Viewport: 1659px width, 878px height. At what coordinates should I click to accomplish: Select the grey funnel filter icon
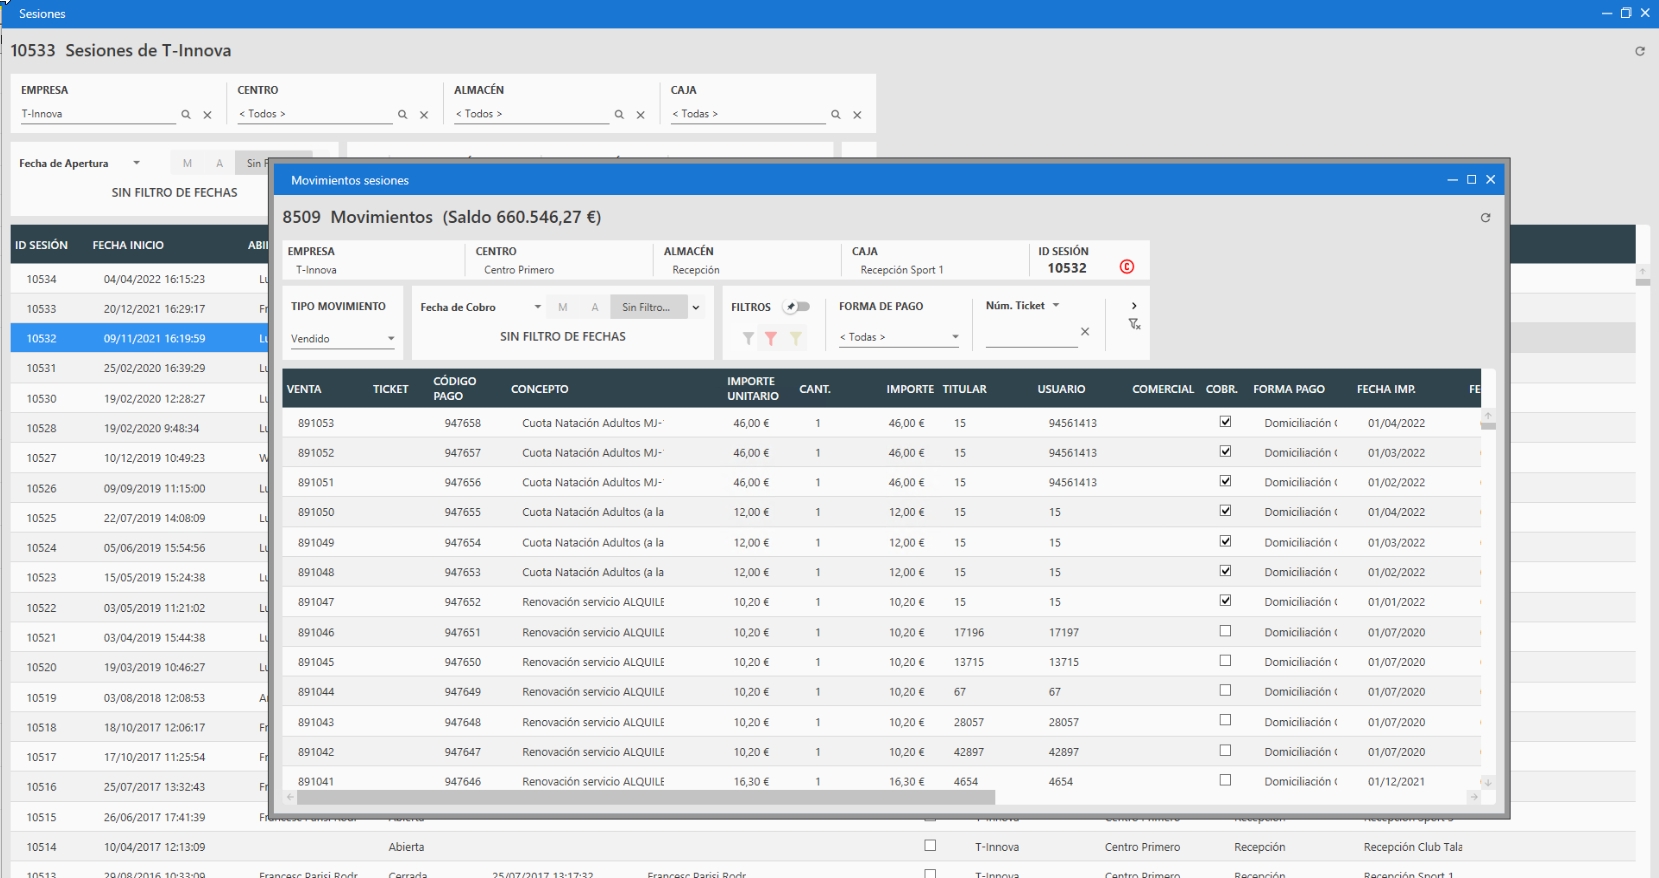point(748,339)
